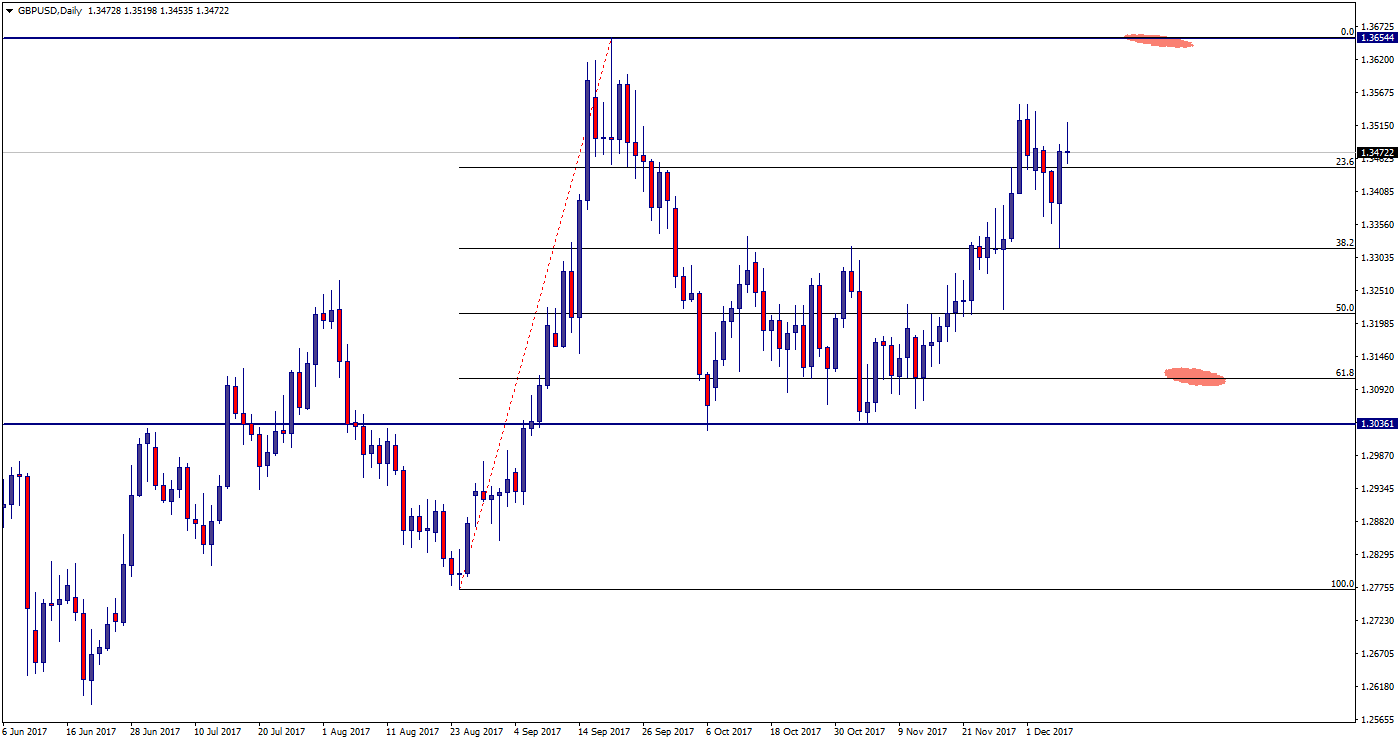Select the rightmost candle on the chart
The height and width of the screenshot is (743, 1398).
(1068, 151)
